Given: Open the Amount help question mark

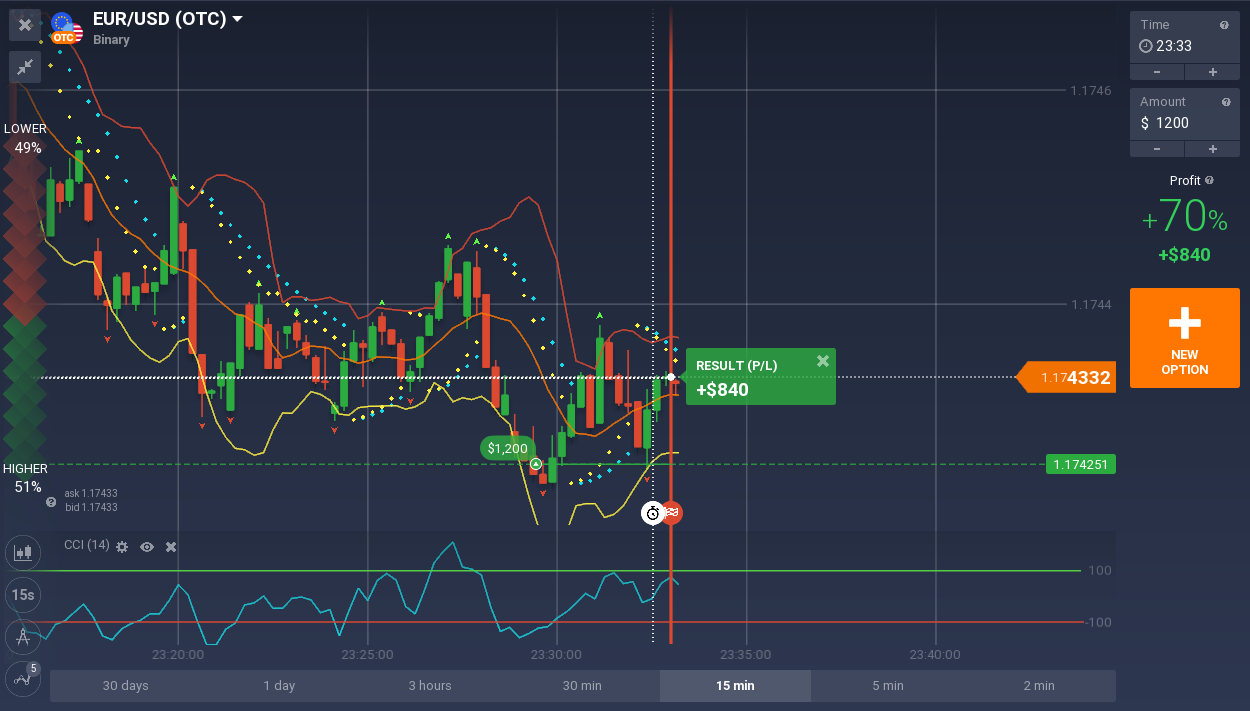Looking at the screenshot, I should (1224, 102).
